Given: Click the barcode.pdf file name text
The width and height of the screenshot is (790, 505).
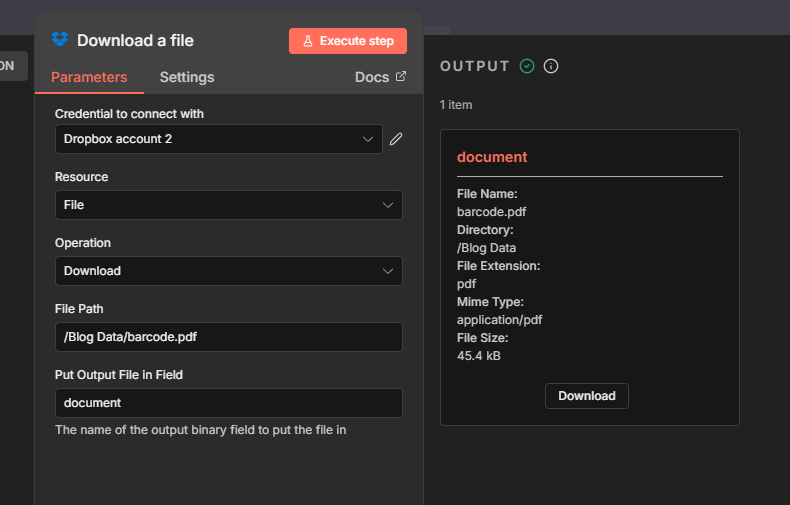Looking at the screenshot, I should 492,211.
